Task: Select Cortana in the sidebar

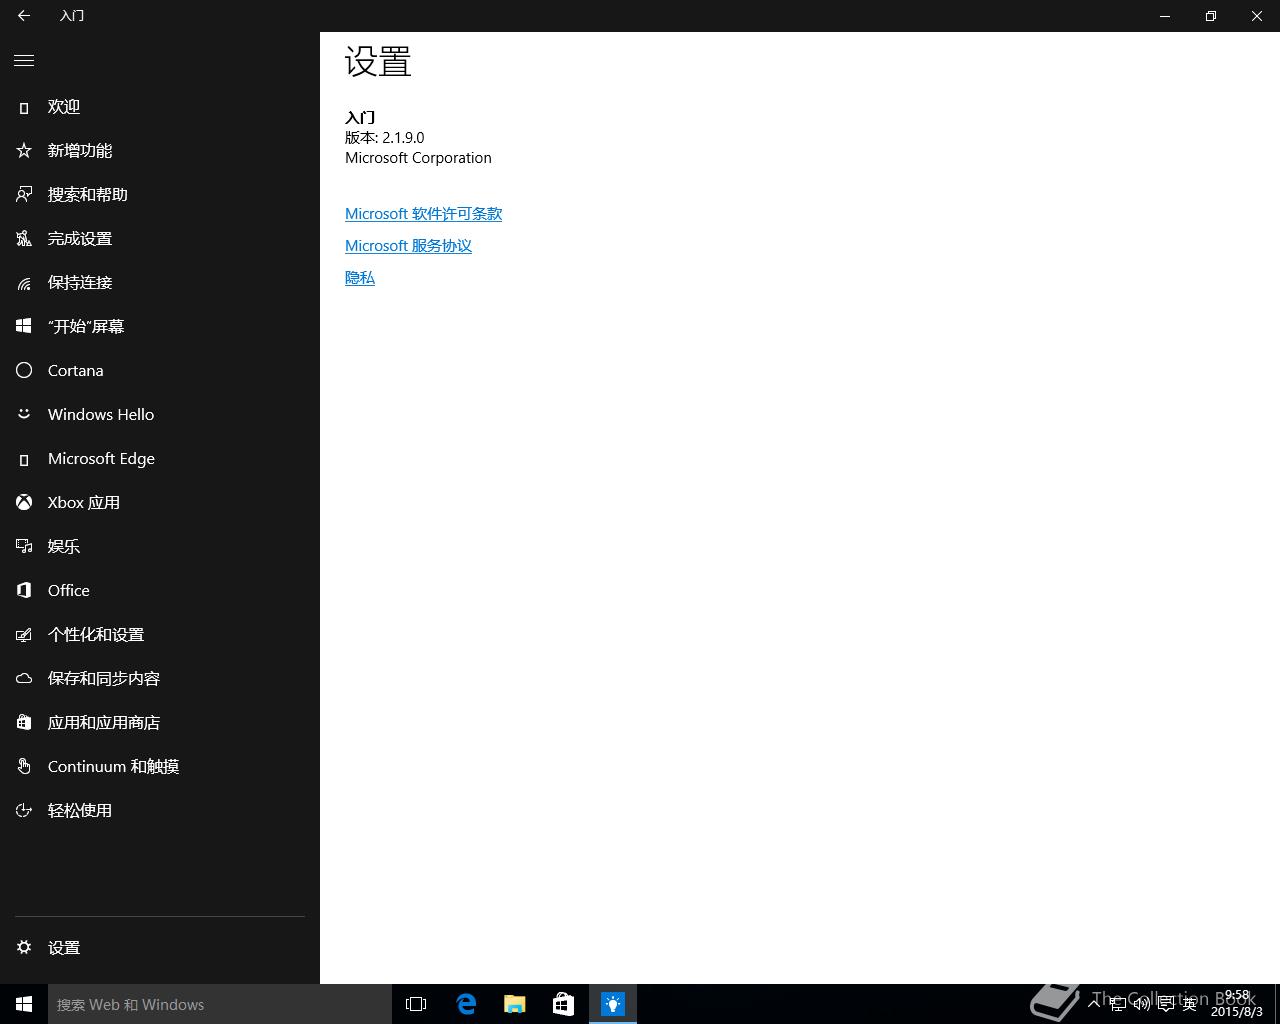Action: [160, 371]
